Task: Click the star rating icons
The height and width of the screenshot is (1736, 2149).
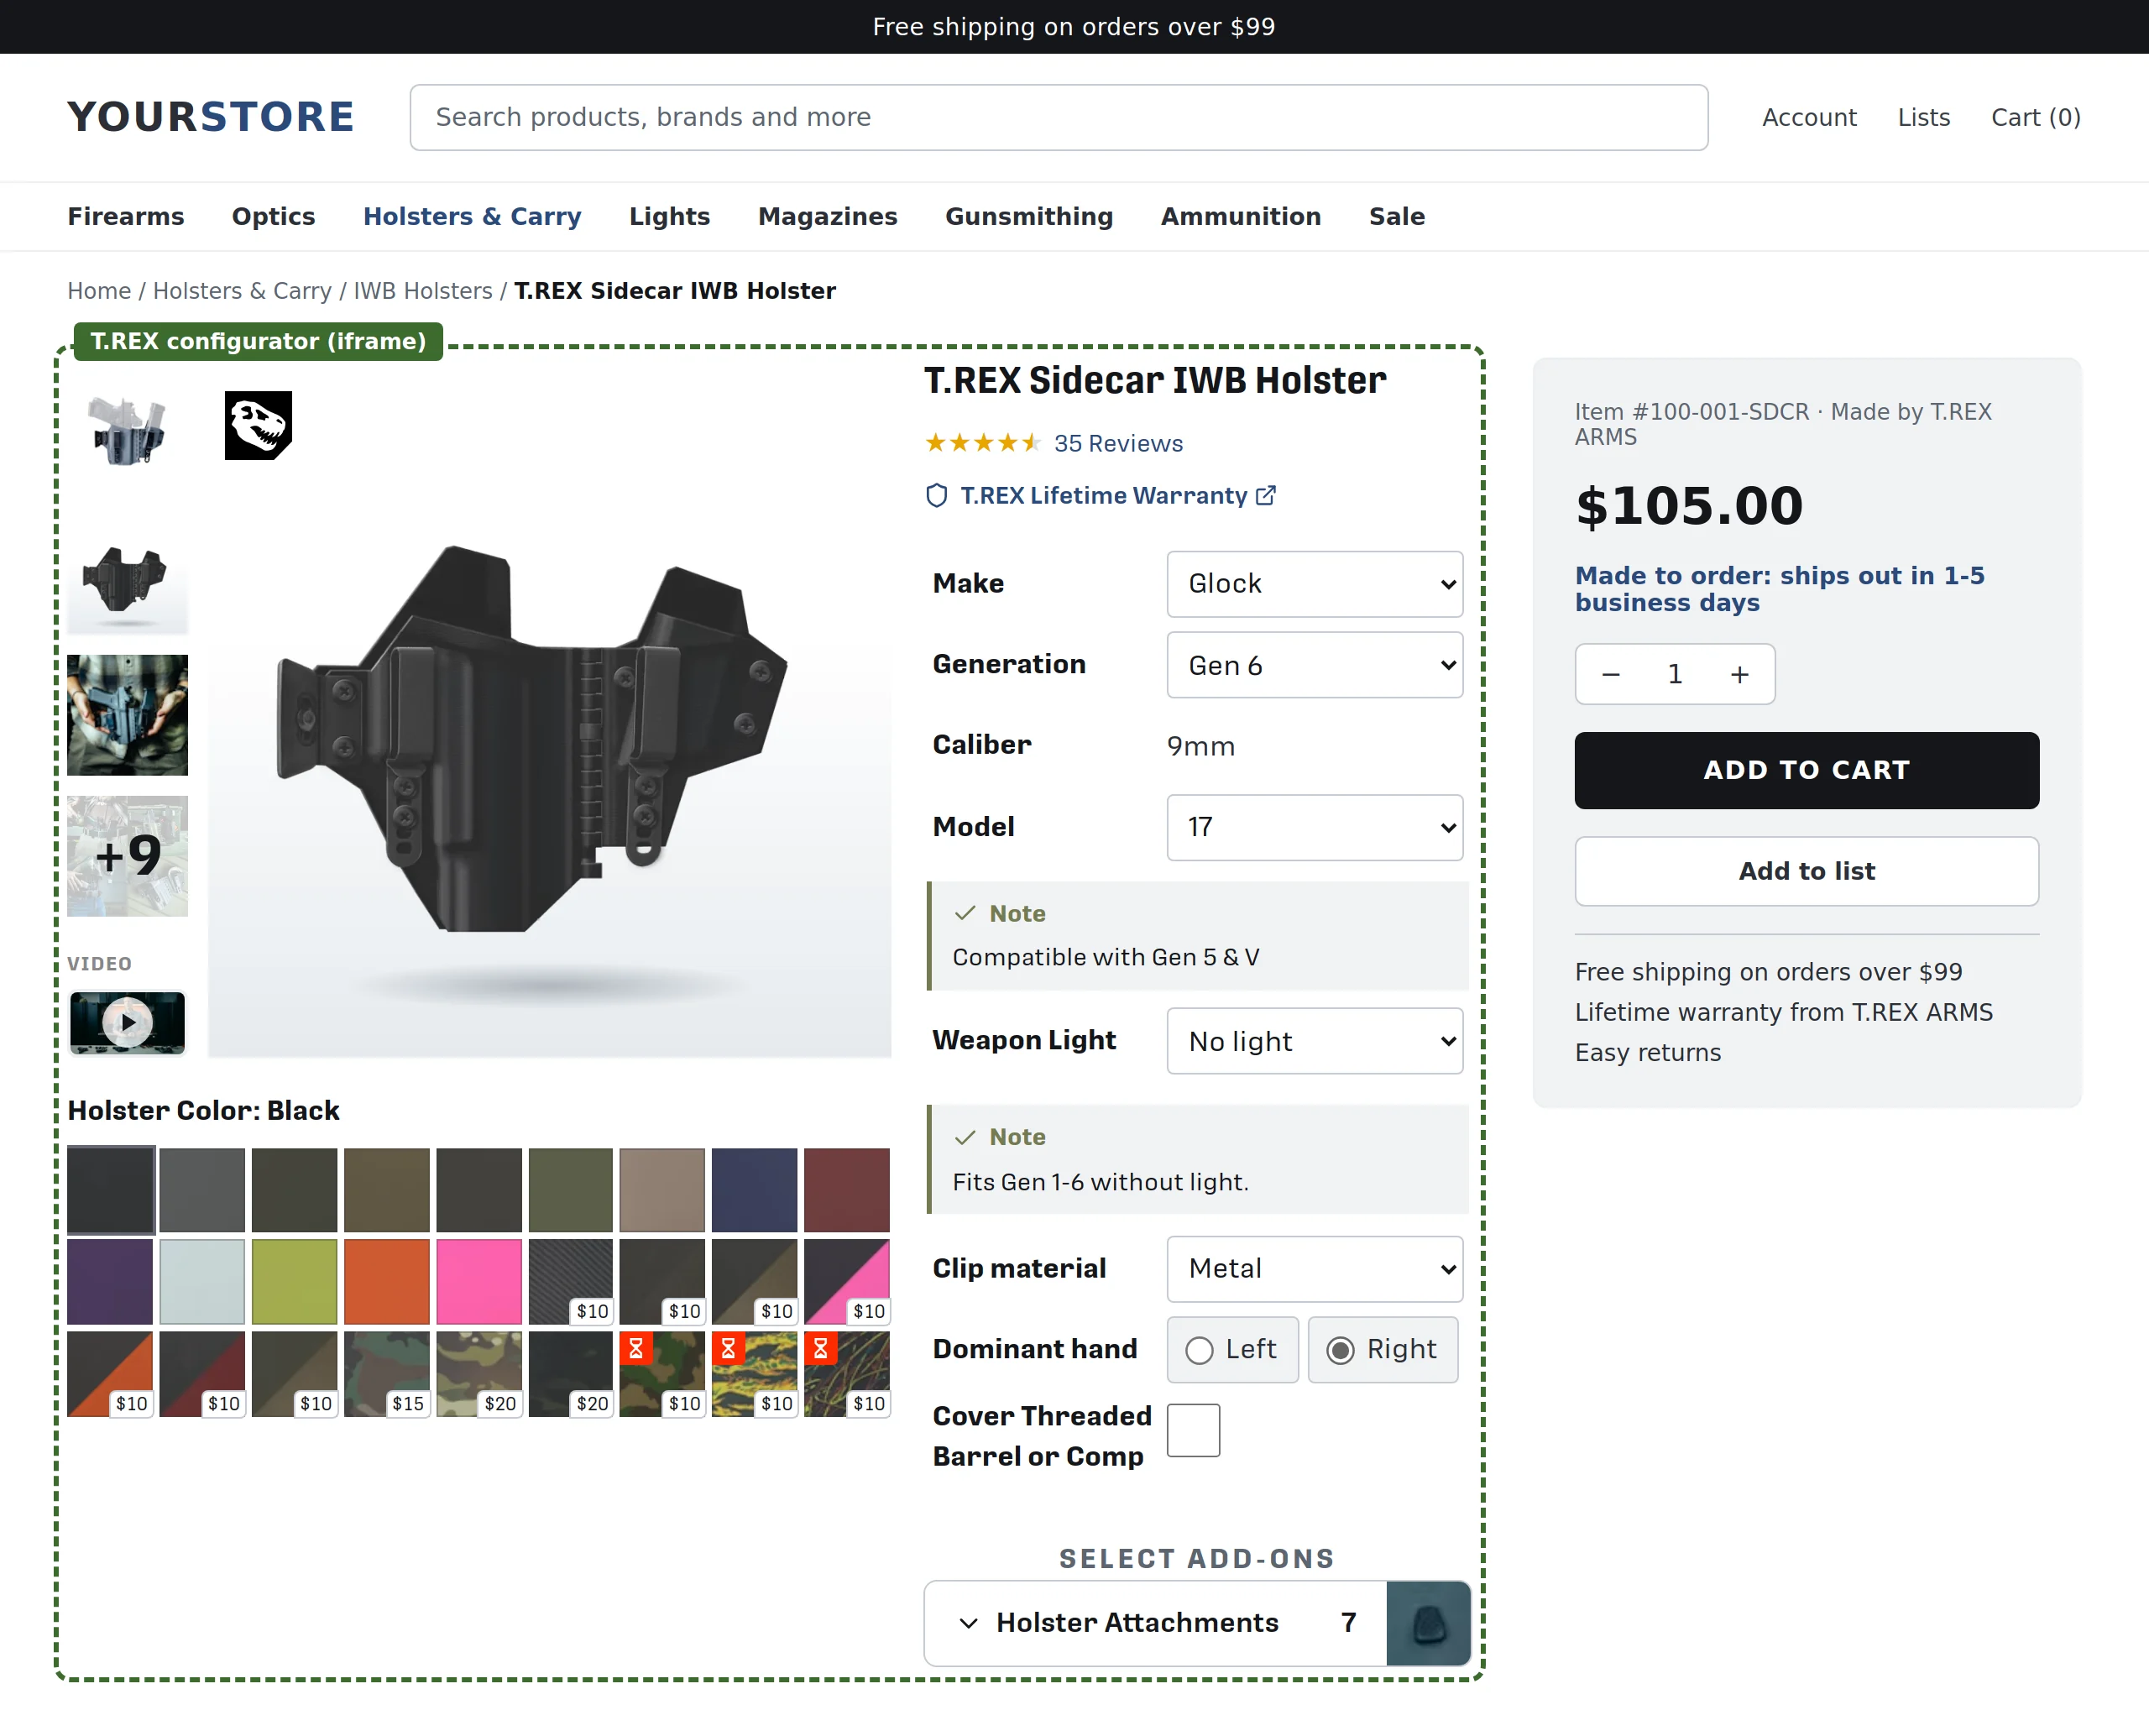Action: (982, 442)
